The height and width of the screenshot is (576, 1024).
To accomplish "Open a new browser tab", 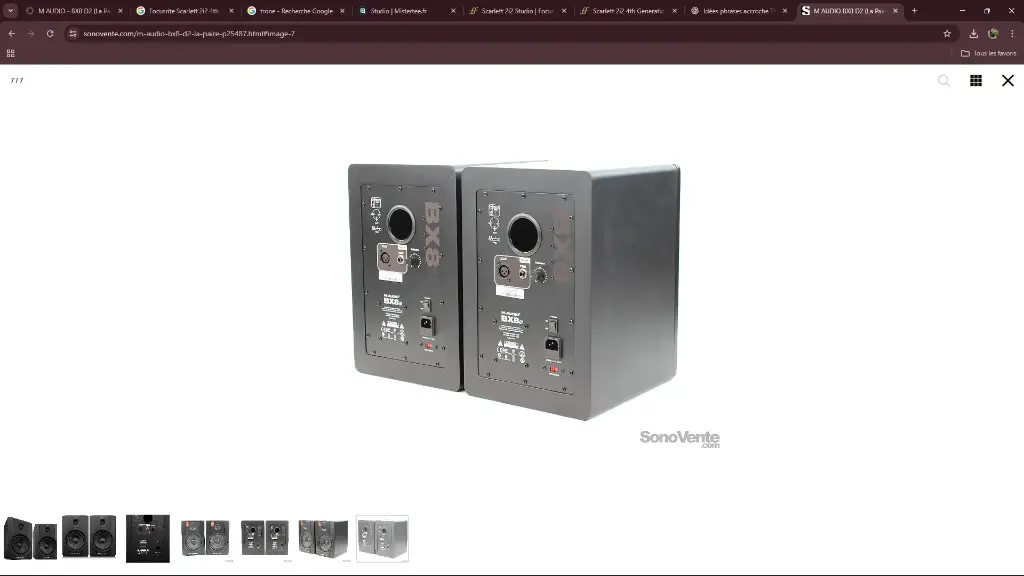I will [914, 11].
